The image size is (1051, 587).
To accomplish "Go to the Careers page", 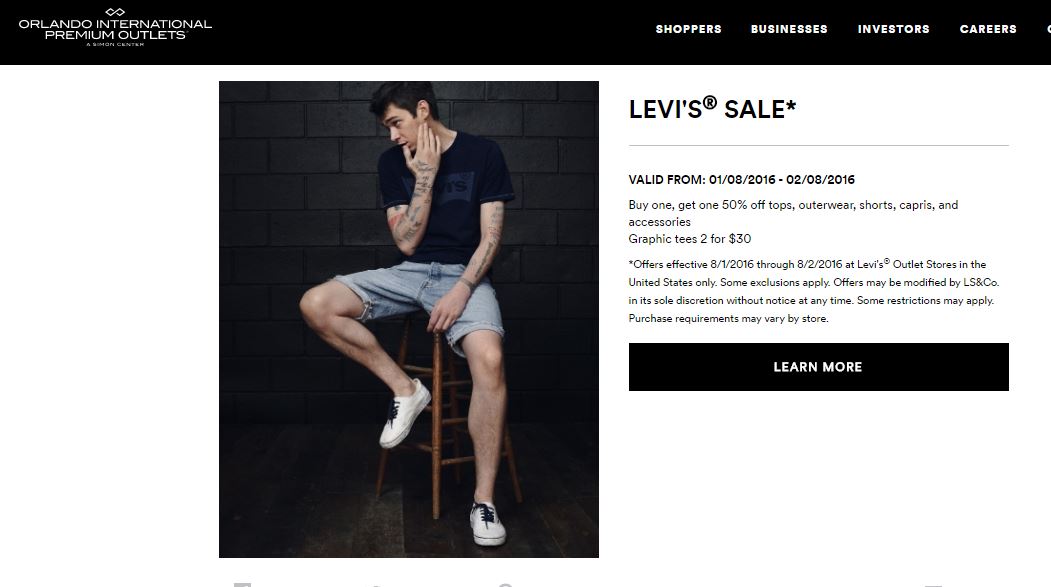I will pyautogui.click(x=988, y=29).
